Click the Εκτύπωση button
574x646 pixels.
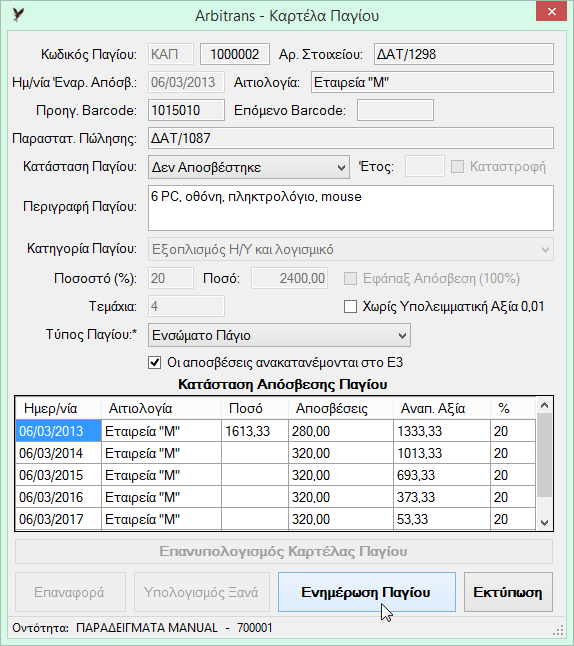[508, 592]
